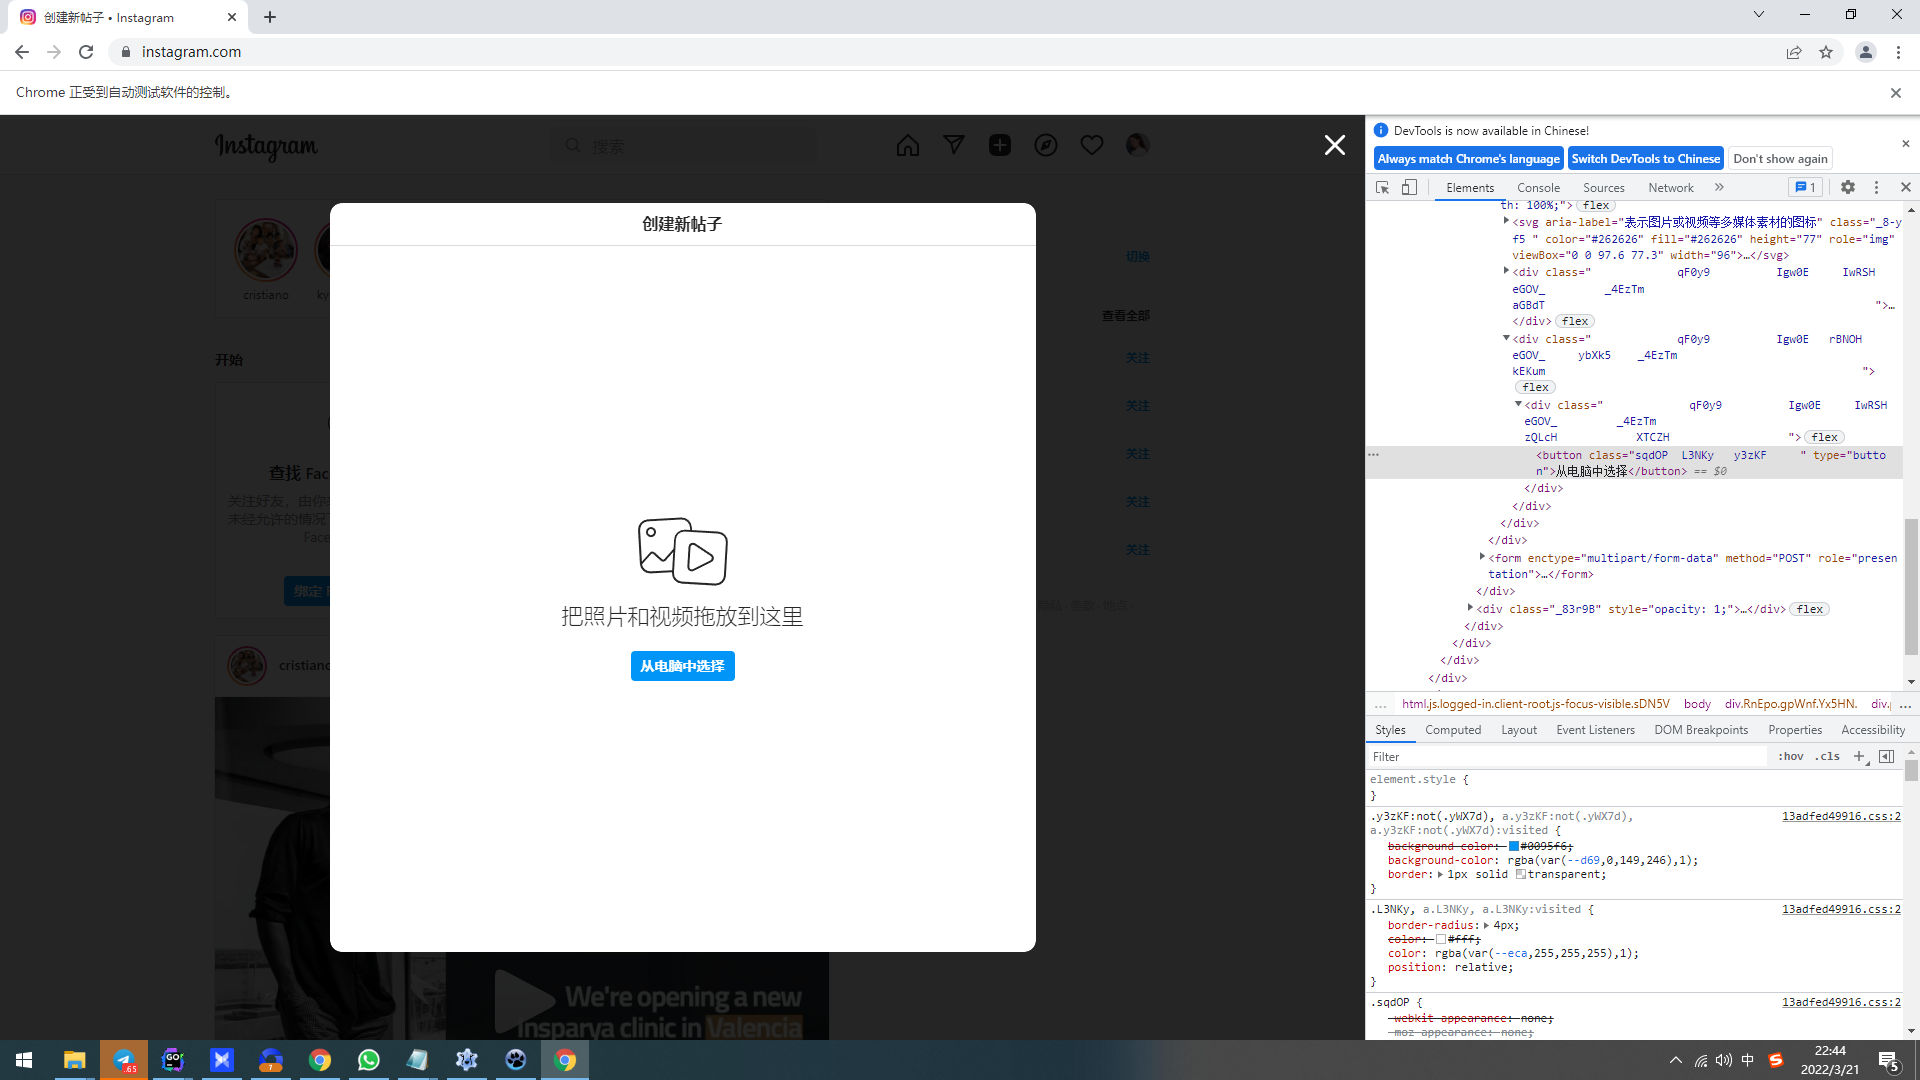Toggle :hov element state panel
Screen dimensions: 1920x1080
1791,757
